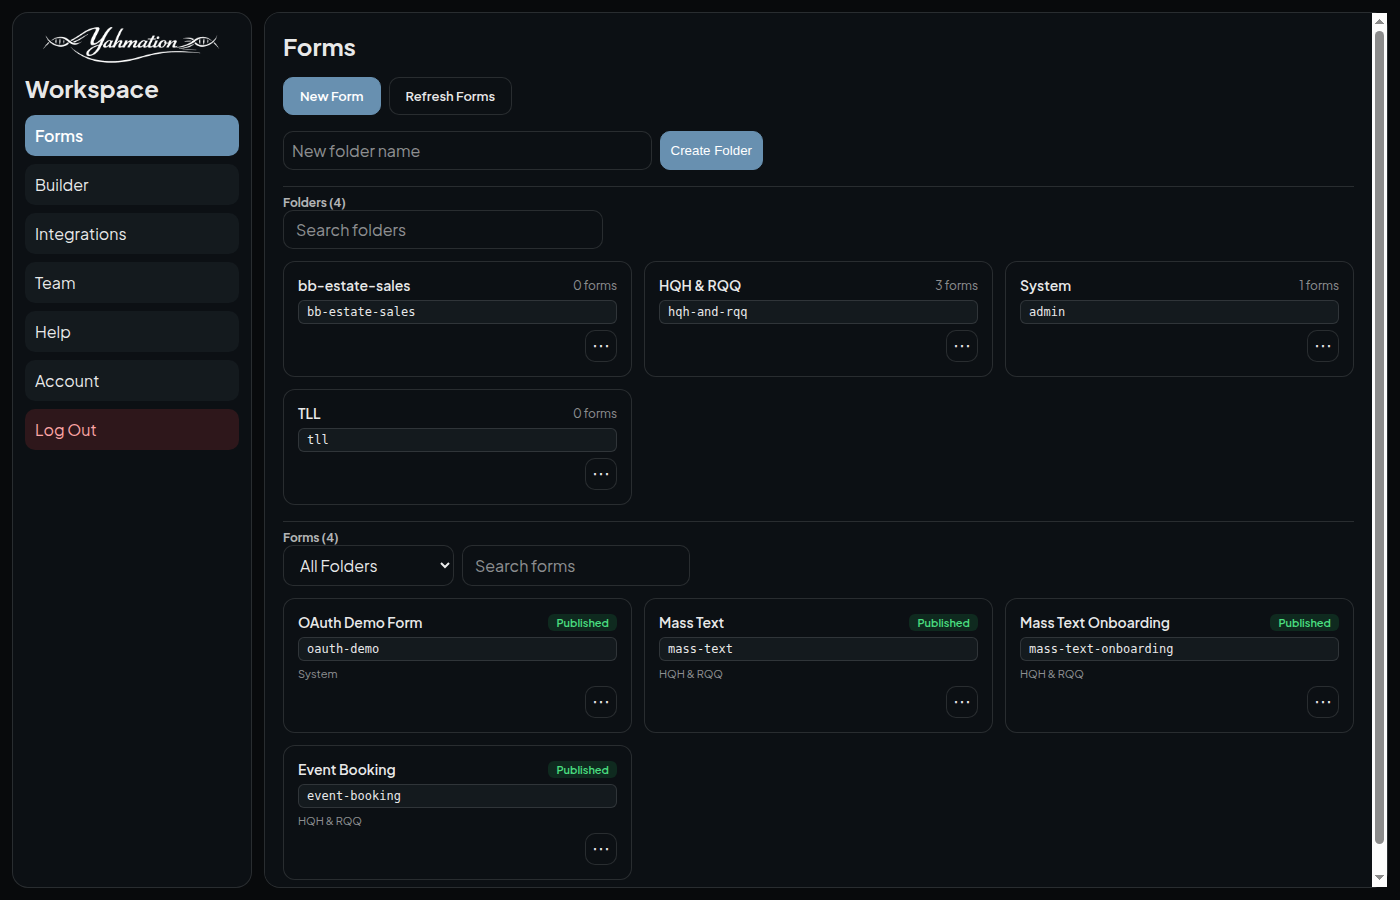1400x900 pixels.
Task: Open the Builder section
Action: click(x=132, y=185)
